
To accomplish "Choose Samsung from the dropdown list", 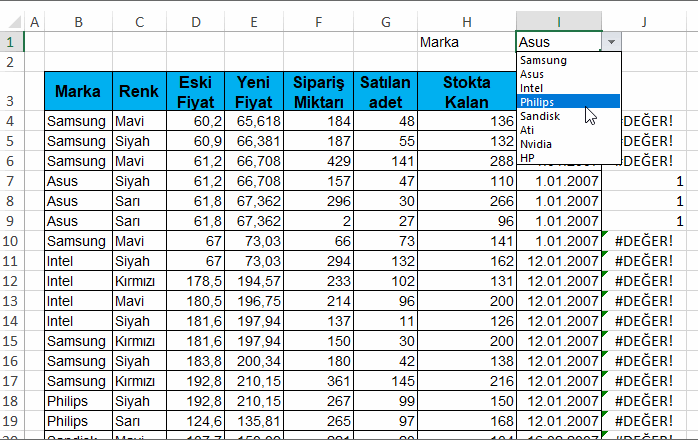I will [x=568, y=60].
